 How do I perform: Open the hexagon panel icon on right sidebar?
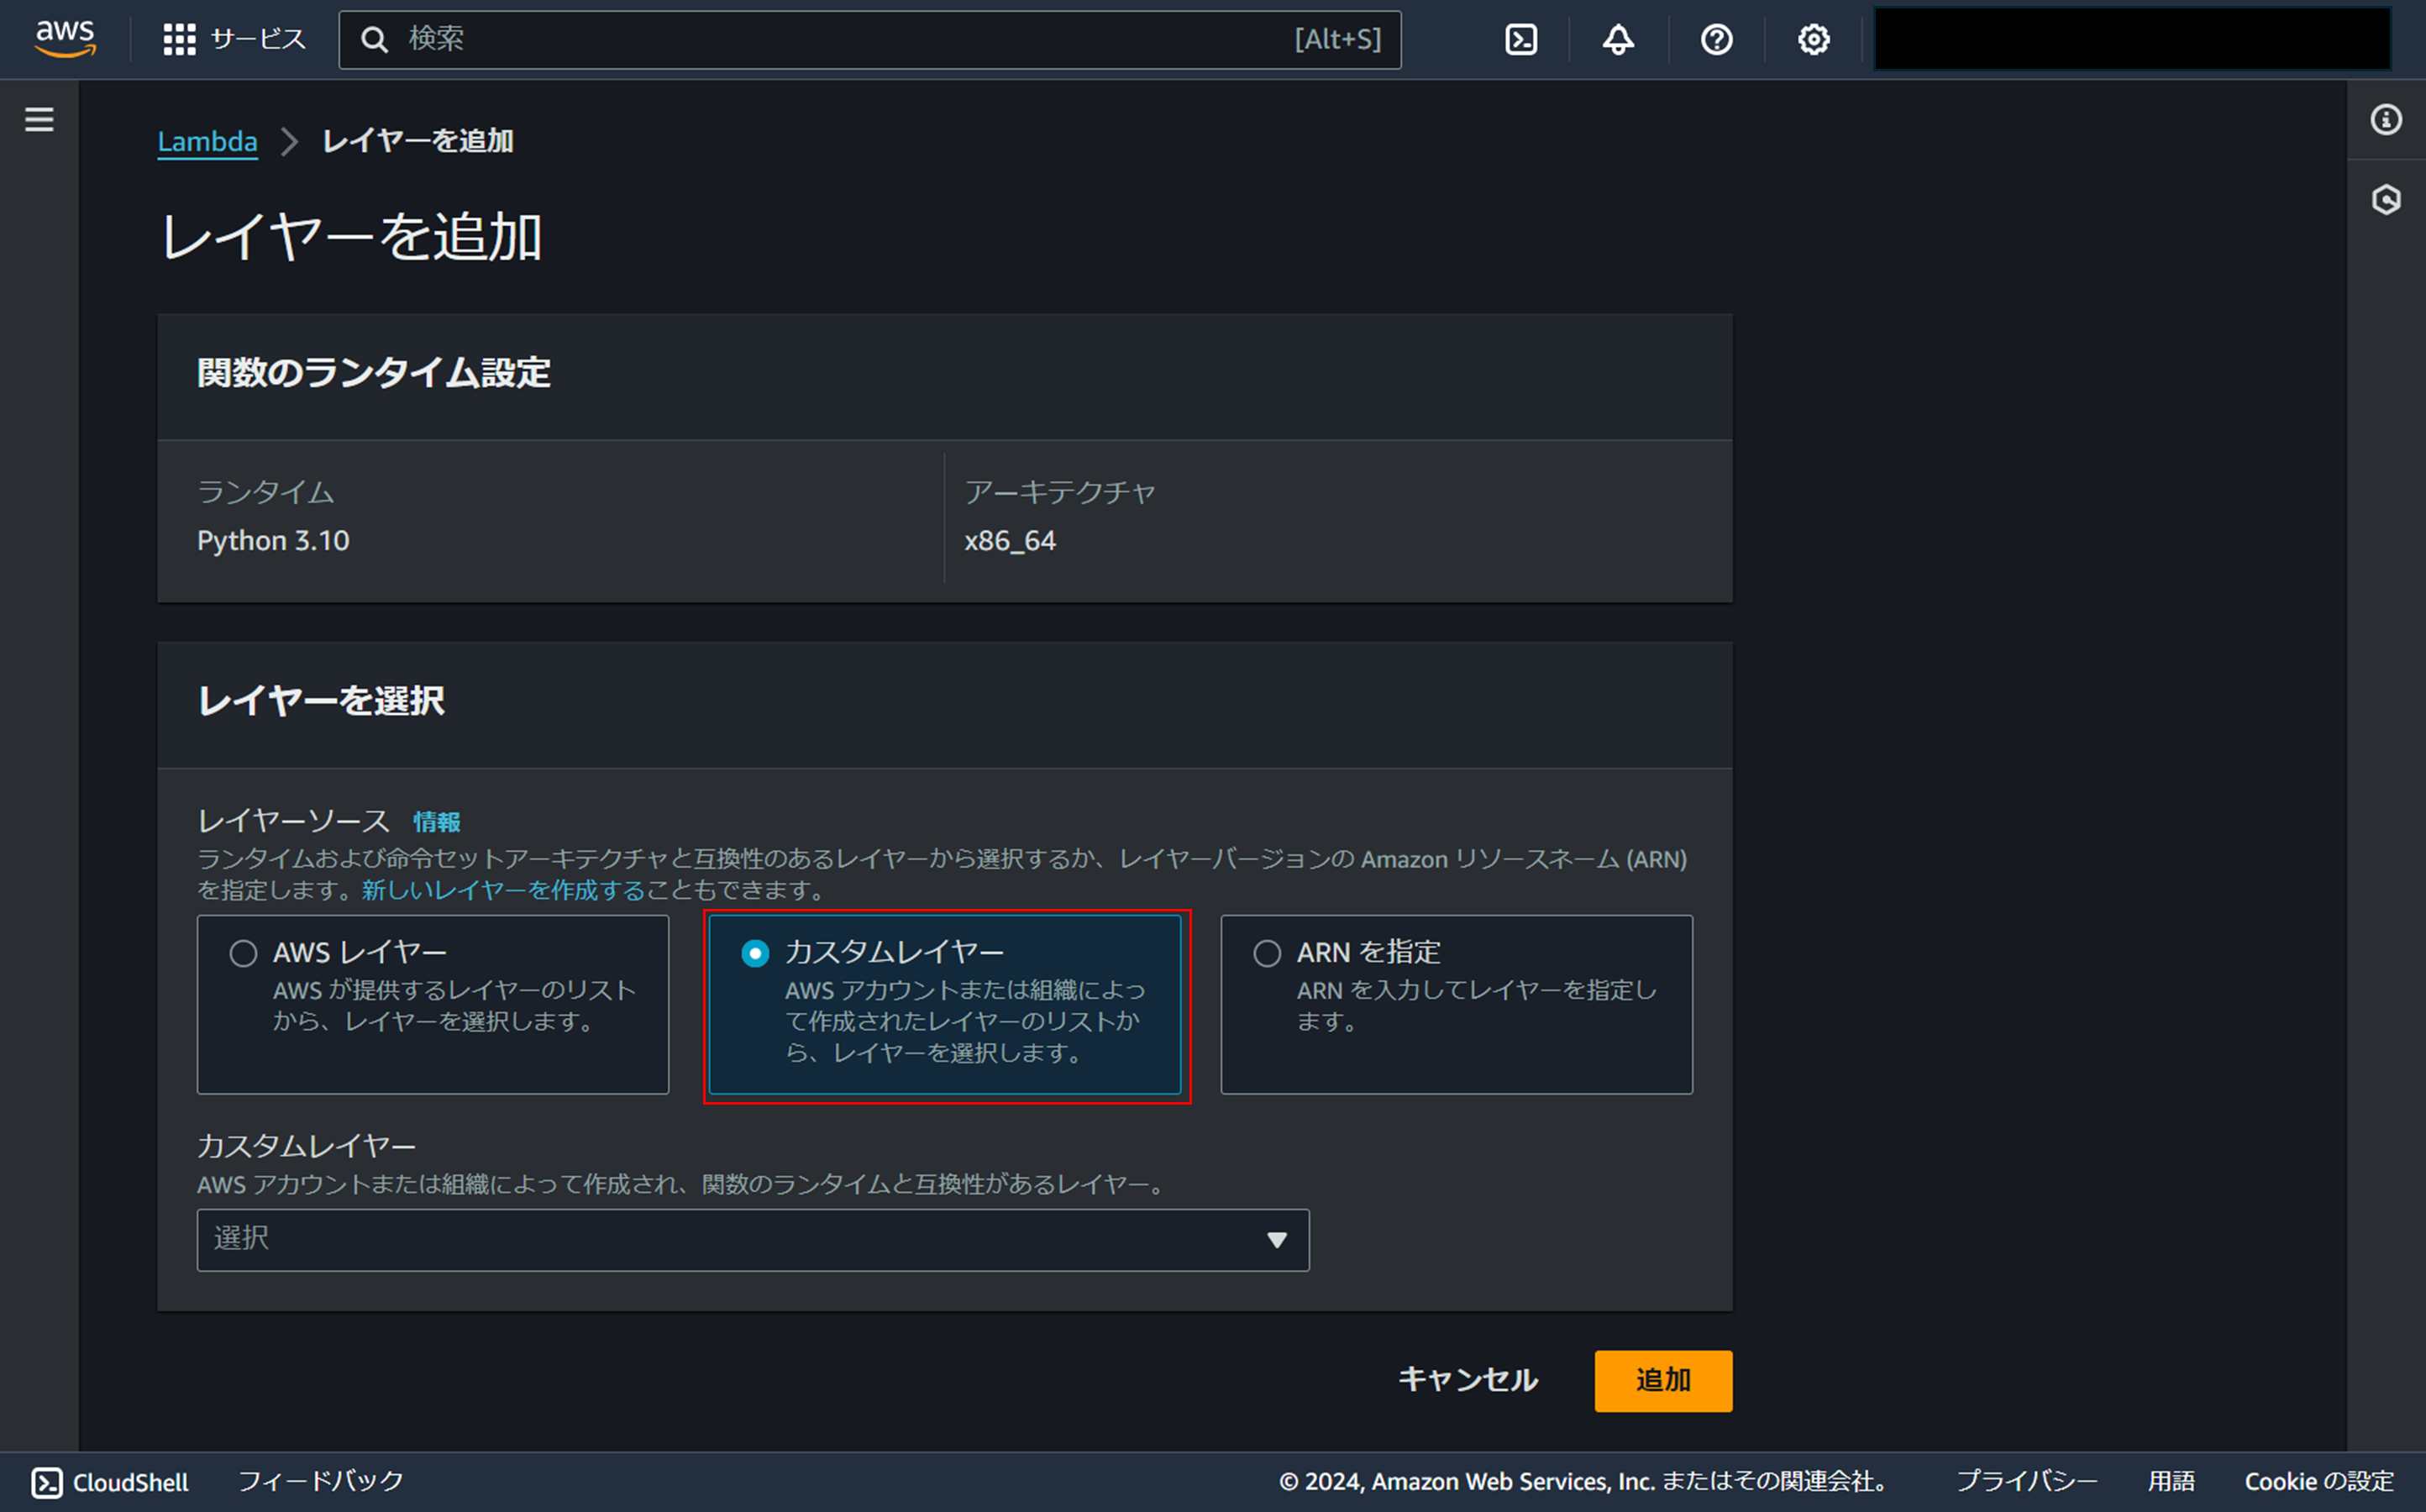point(2386,200)
